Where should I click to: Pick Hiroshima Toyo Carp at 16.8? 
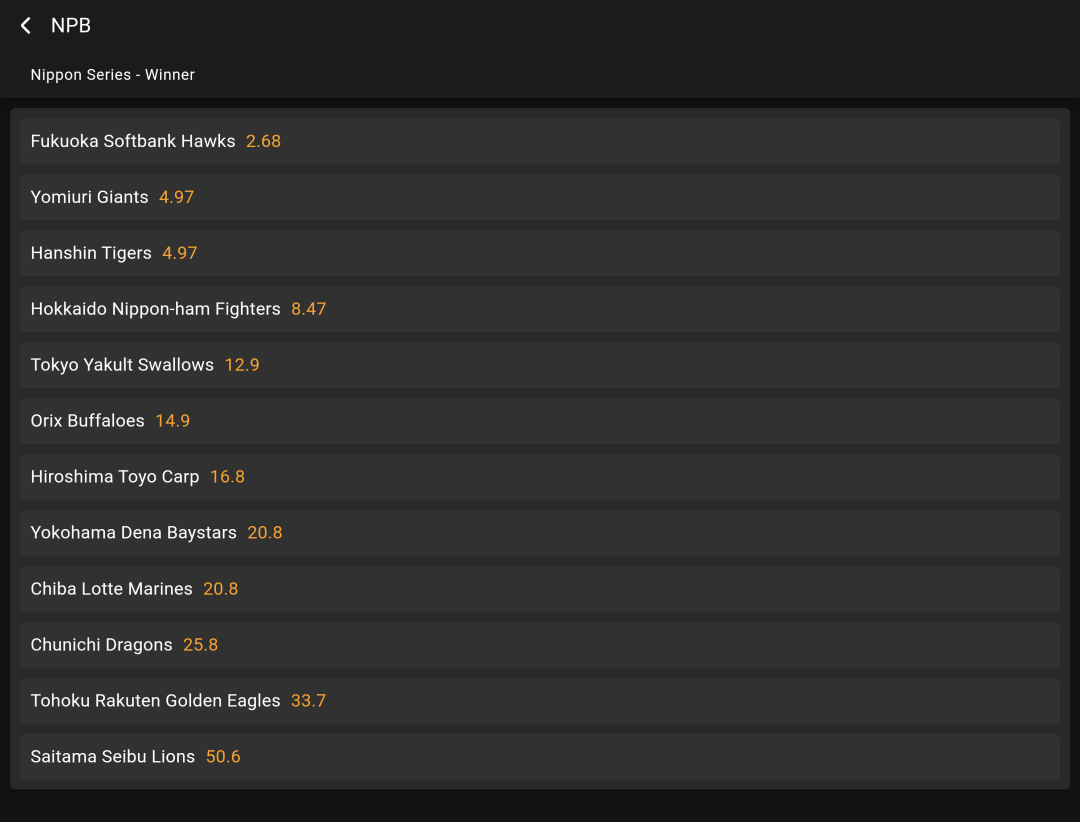pyautogui.click(x=539, y=477)
